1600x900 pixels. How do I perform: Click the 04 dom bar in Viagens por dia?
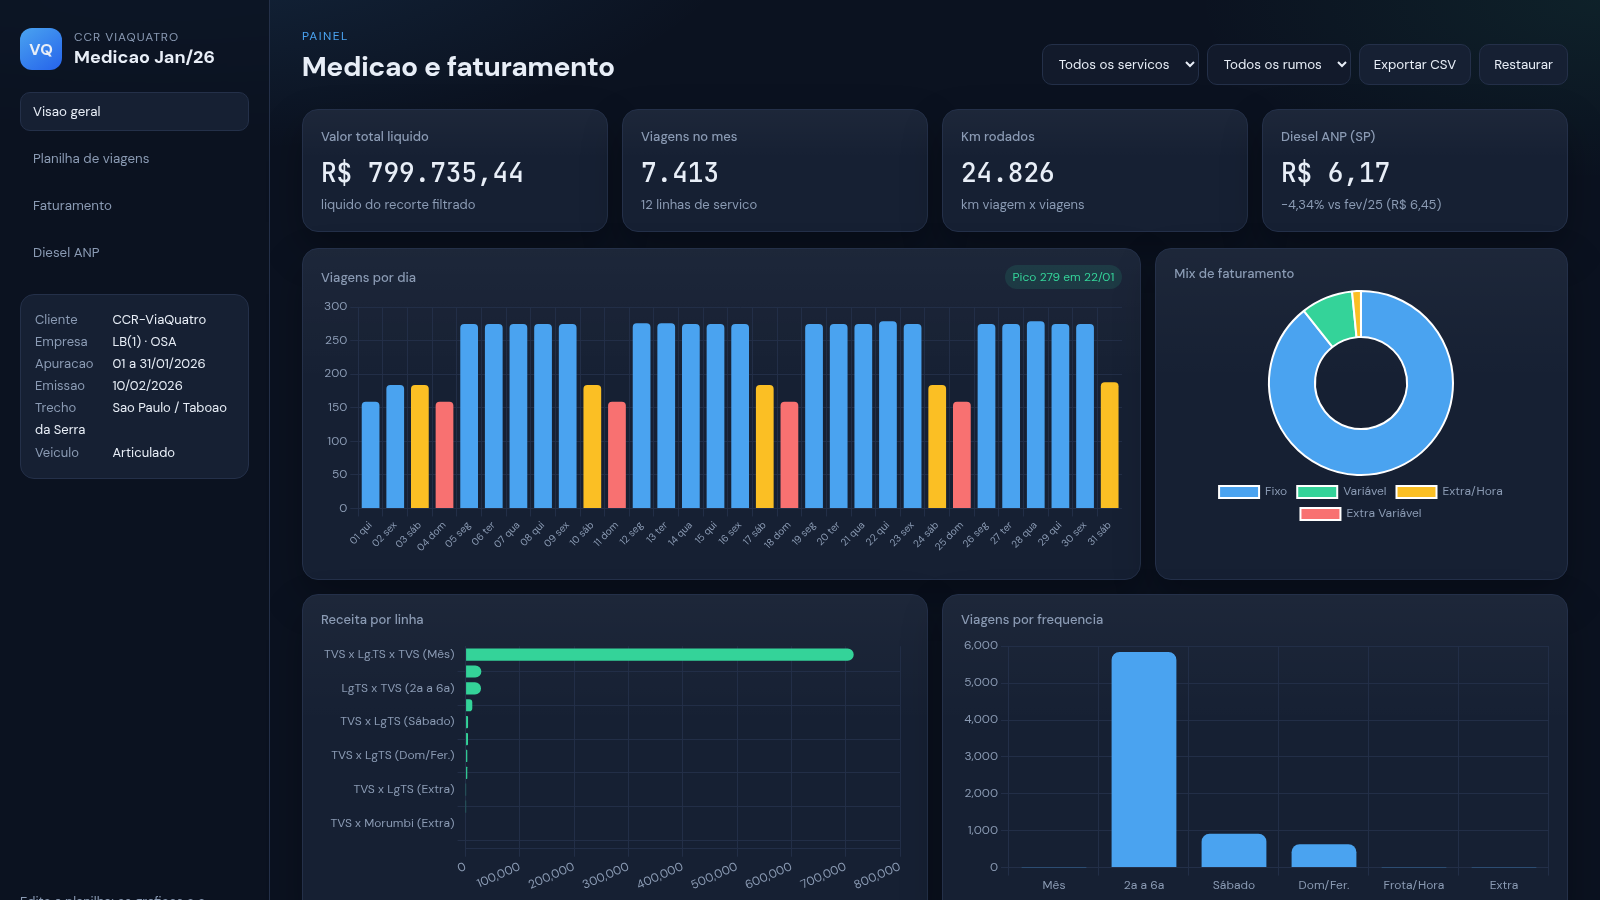tap(444, 455)
